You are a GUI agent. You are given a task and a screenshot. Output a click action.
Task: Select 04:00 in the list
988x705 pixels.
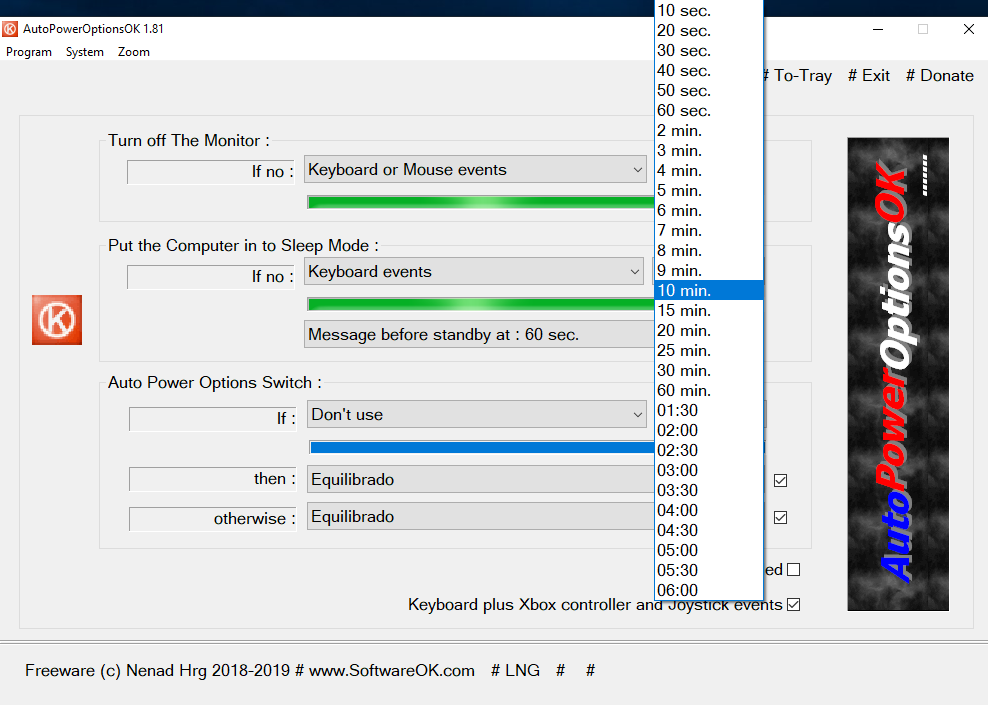[709, 510]
